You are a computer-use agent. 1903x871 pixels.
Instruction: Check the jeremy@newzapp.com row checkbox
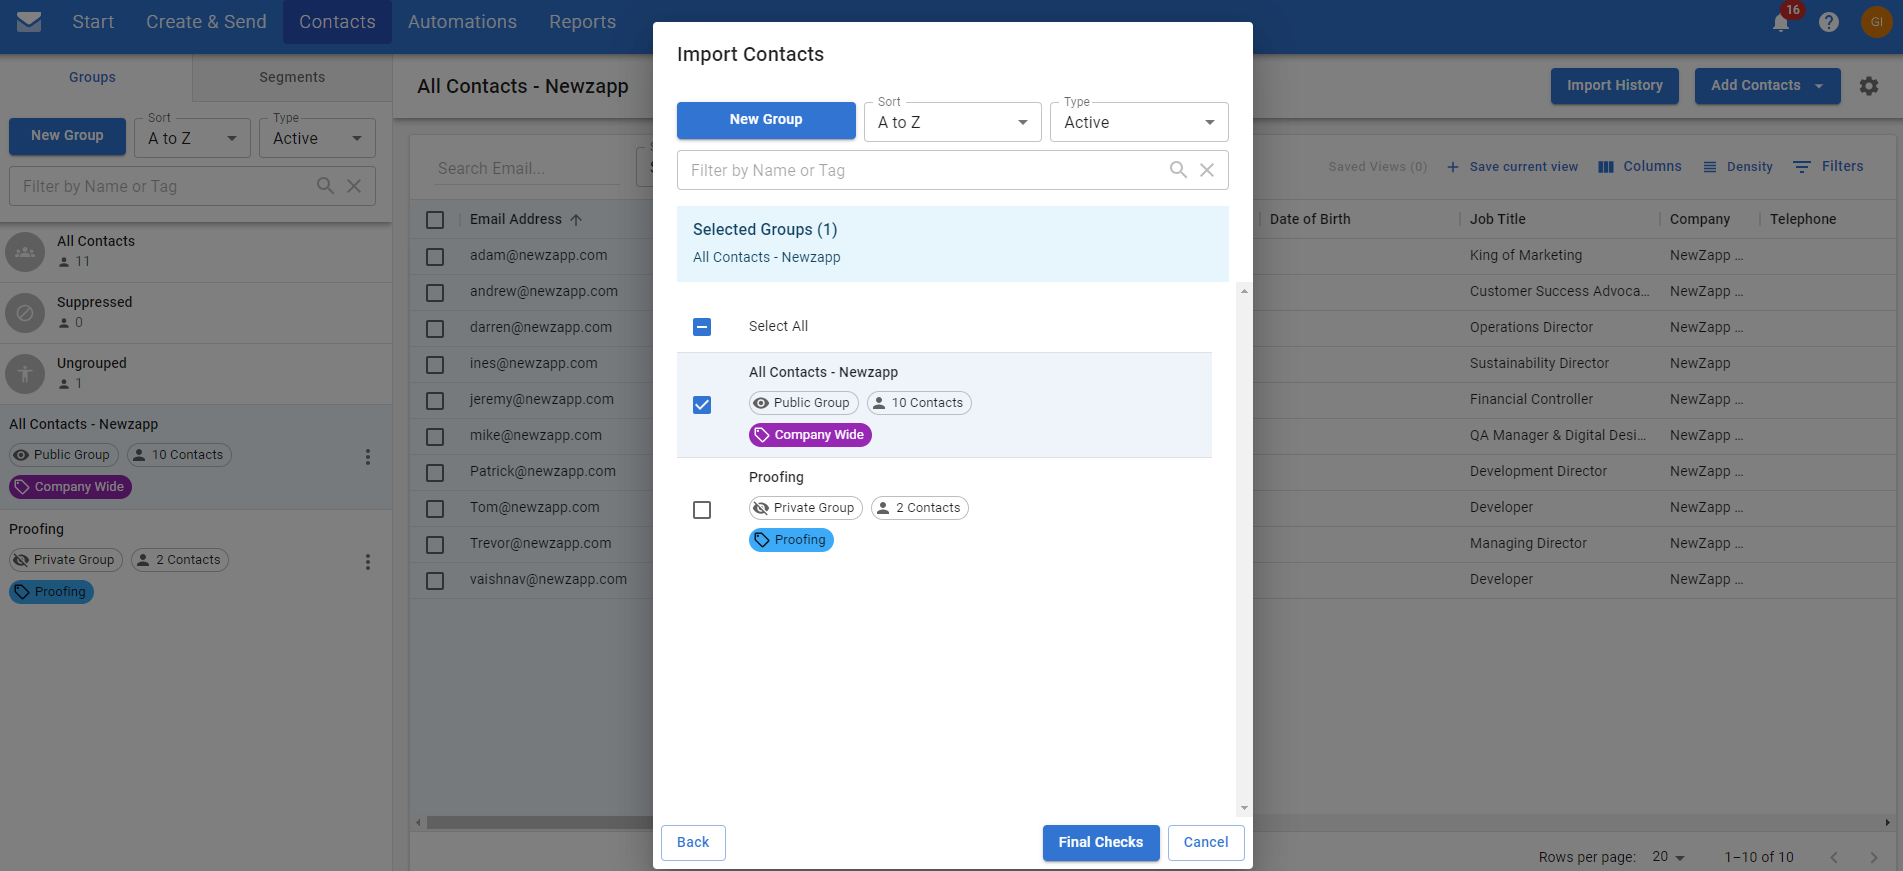click(x=435, y=401)
